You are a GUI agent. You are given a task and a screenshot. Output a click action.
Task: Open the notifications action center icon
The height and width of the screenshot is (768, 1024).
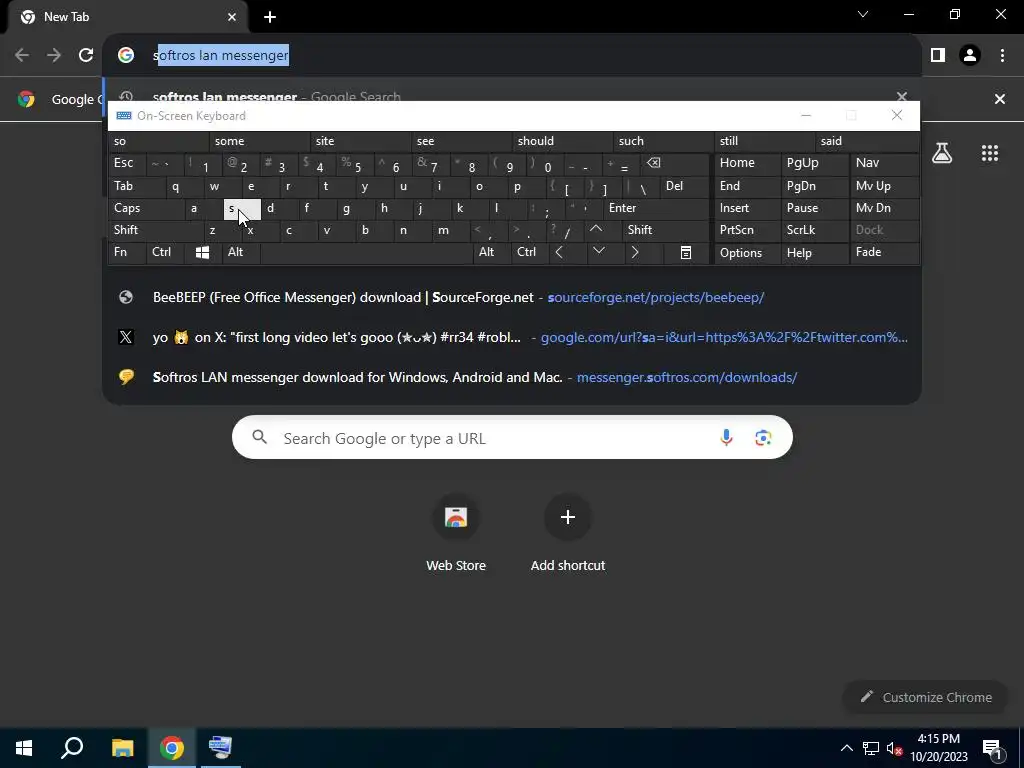993,748
